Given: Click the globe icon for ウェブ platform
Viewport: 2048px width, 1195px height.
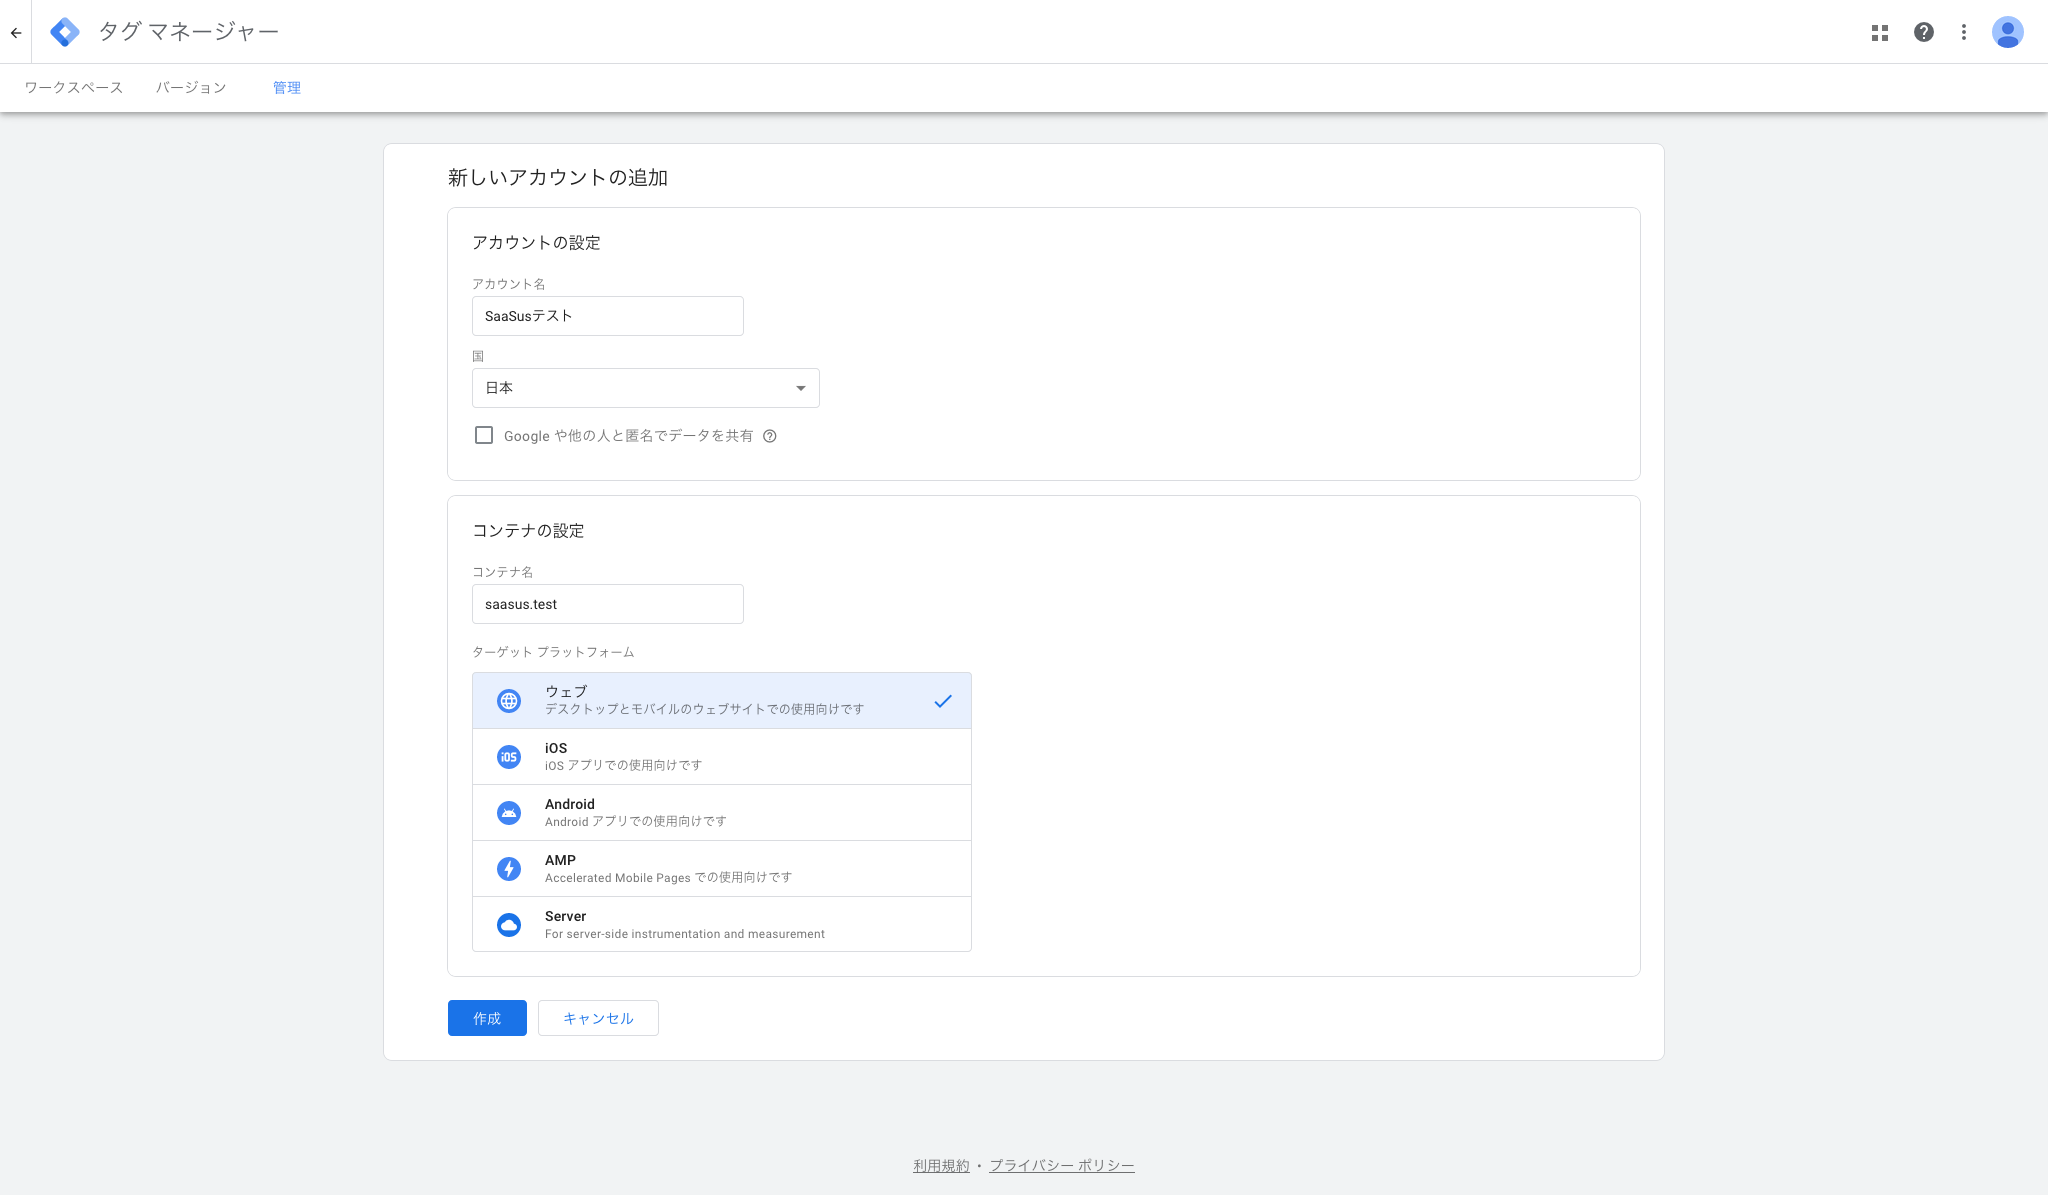Looking at the screenshot, I should click(x=509, y=701).
